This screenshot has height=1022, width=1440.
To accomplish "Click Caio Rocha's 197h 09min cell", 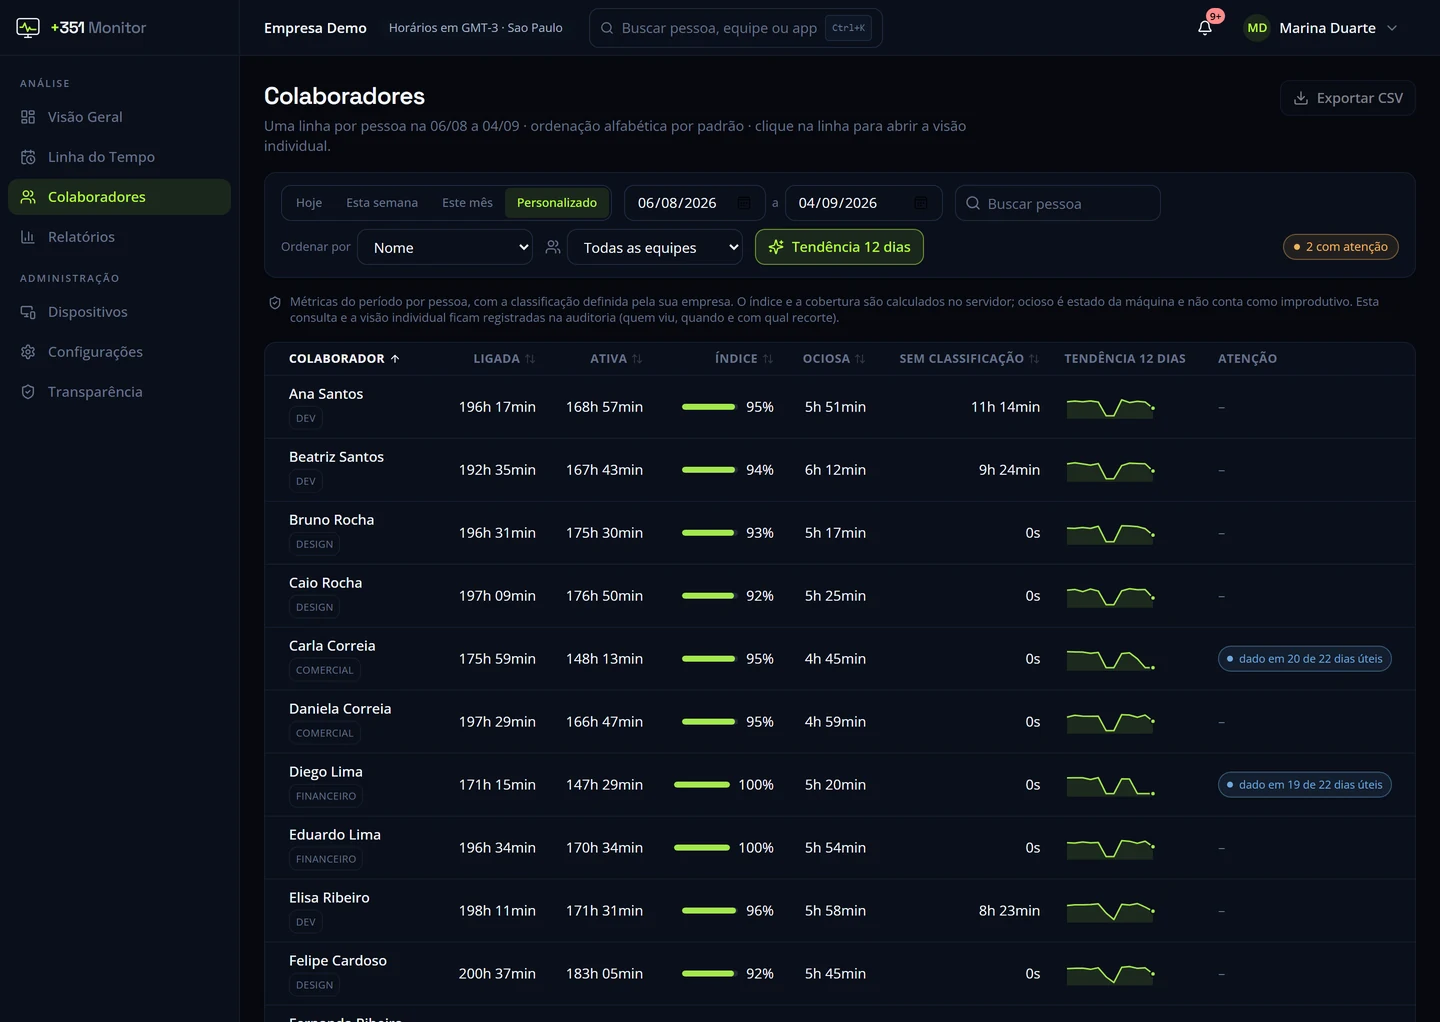I will 497,596.
